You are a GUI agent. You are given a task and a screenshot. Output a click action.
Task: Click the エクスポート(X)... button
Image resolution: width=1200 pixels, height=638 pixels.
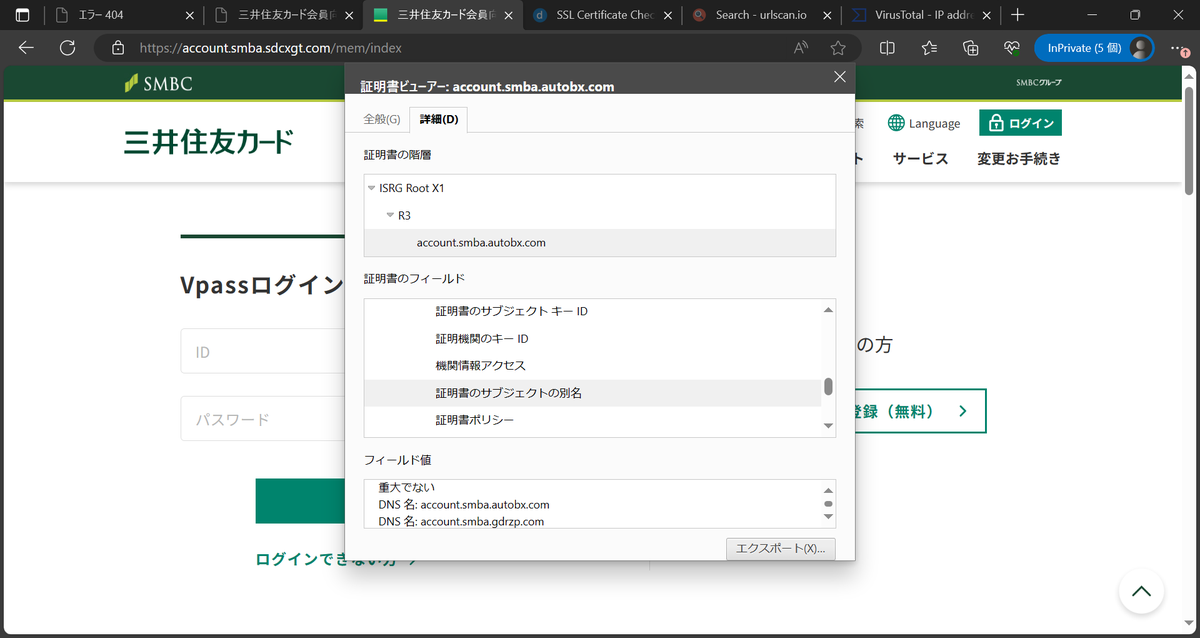[781, 549]
